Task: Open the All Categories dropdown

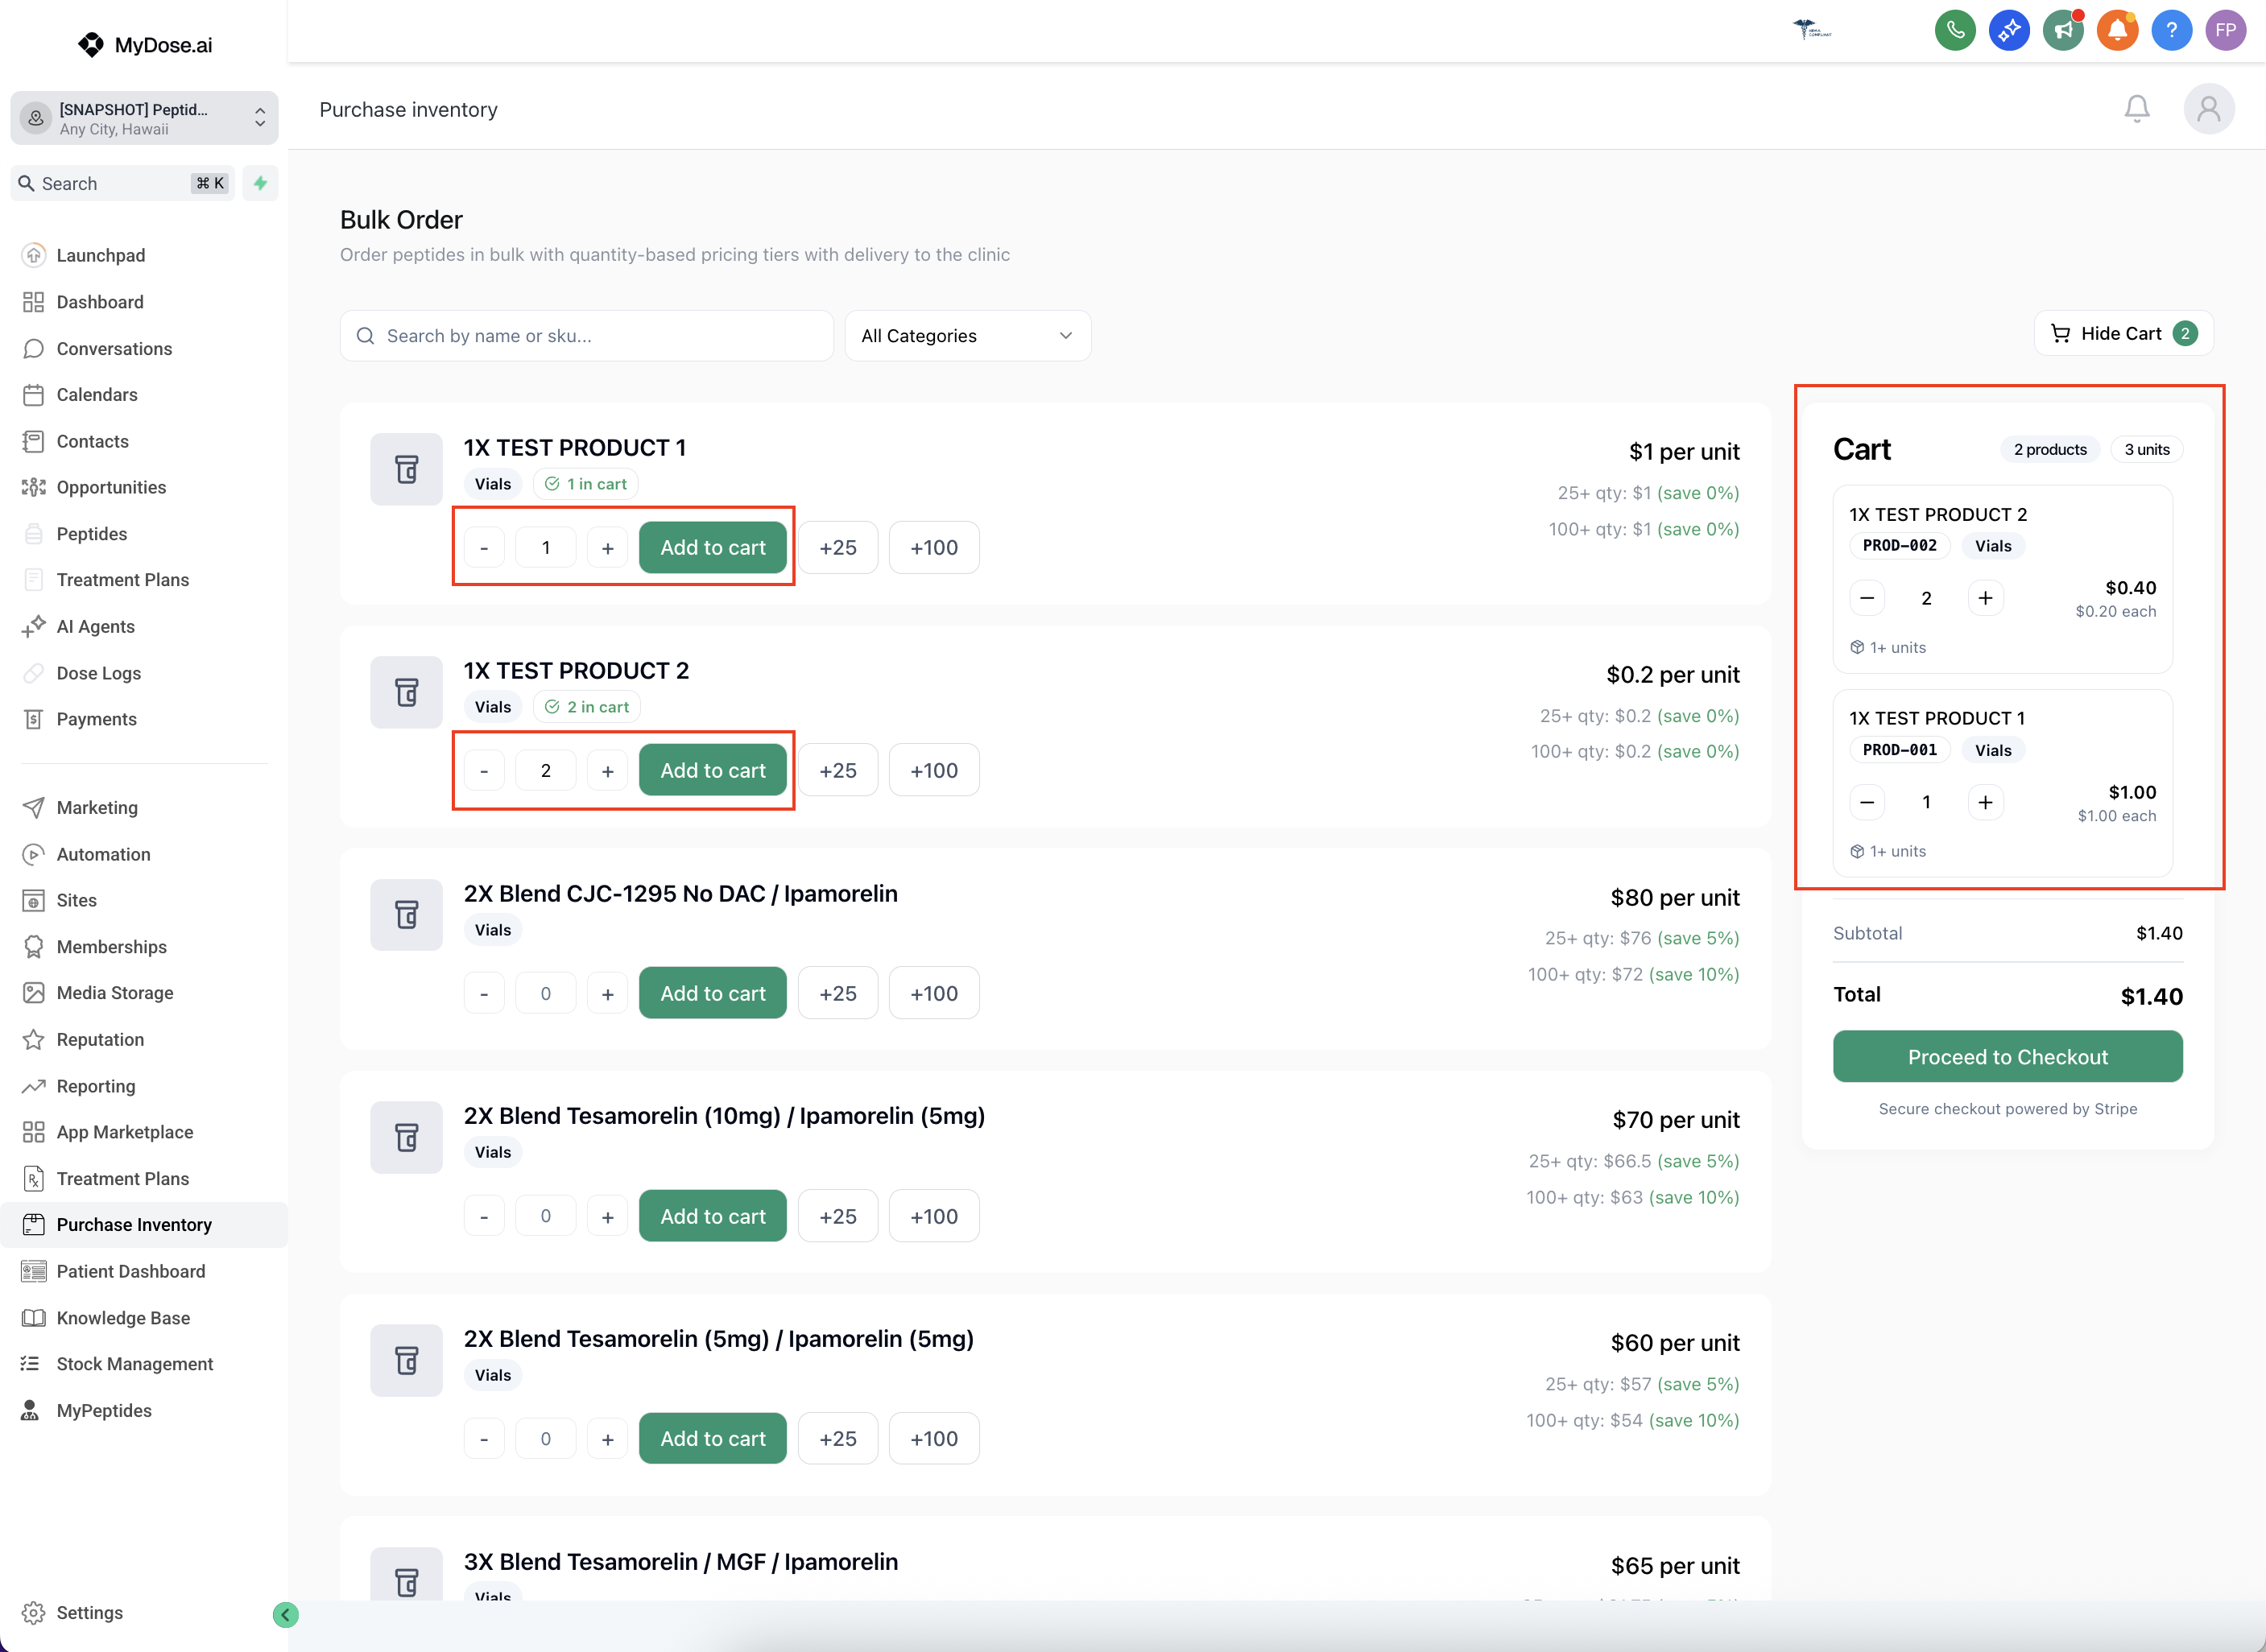Action: tap(966, 336)
